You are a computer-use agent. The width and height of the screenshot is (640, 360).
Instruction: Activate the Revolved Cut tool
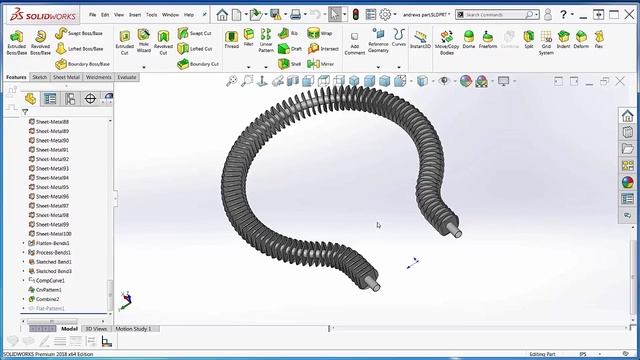[163, 42]
